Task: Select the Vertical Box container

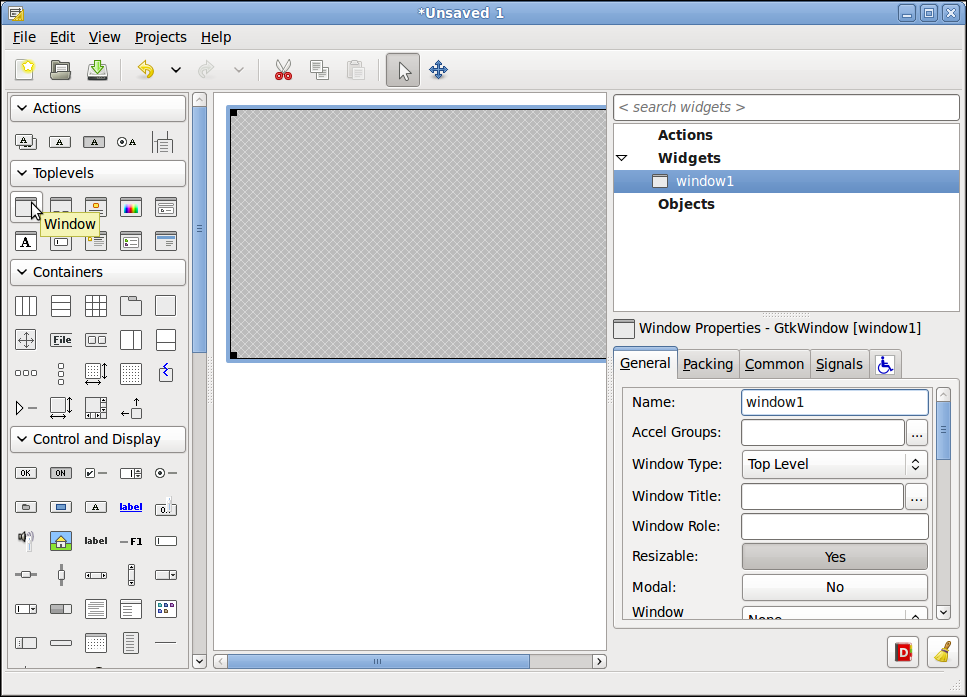Action: click(60, 306)
